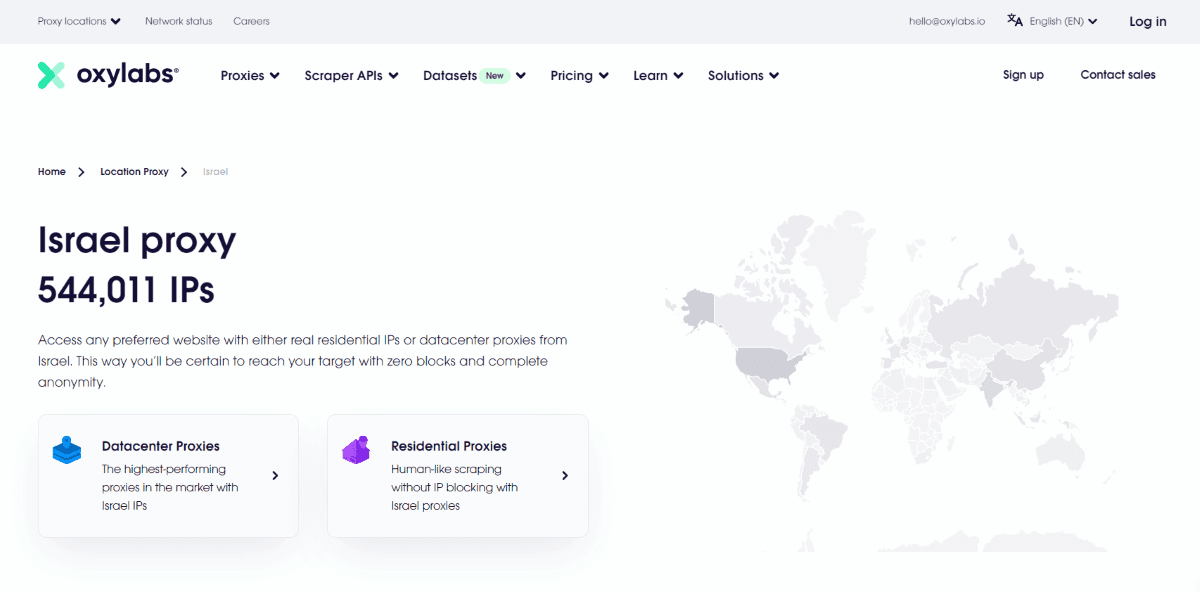Click the language translate icon
Image resolution: width=1200 pixels, height=592 pixels.
pyautogui.click(x=1015, y=20)
